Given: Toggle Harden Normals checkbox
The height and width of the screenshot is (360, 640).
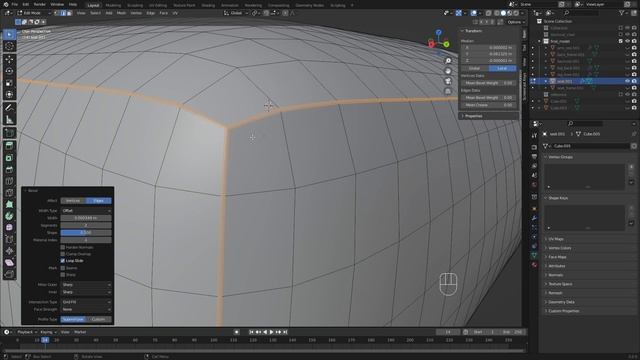Looking at the screenshot, I should click(62, 247).
